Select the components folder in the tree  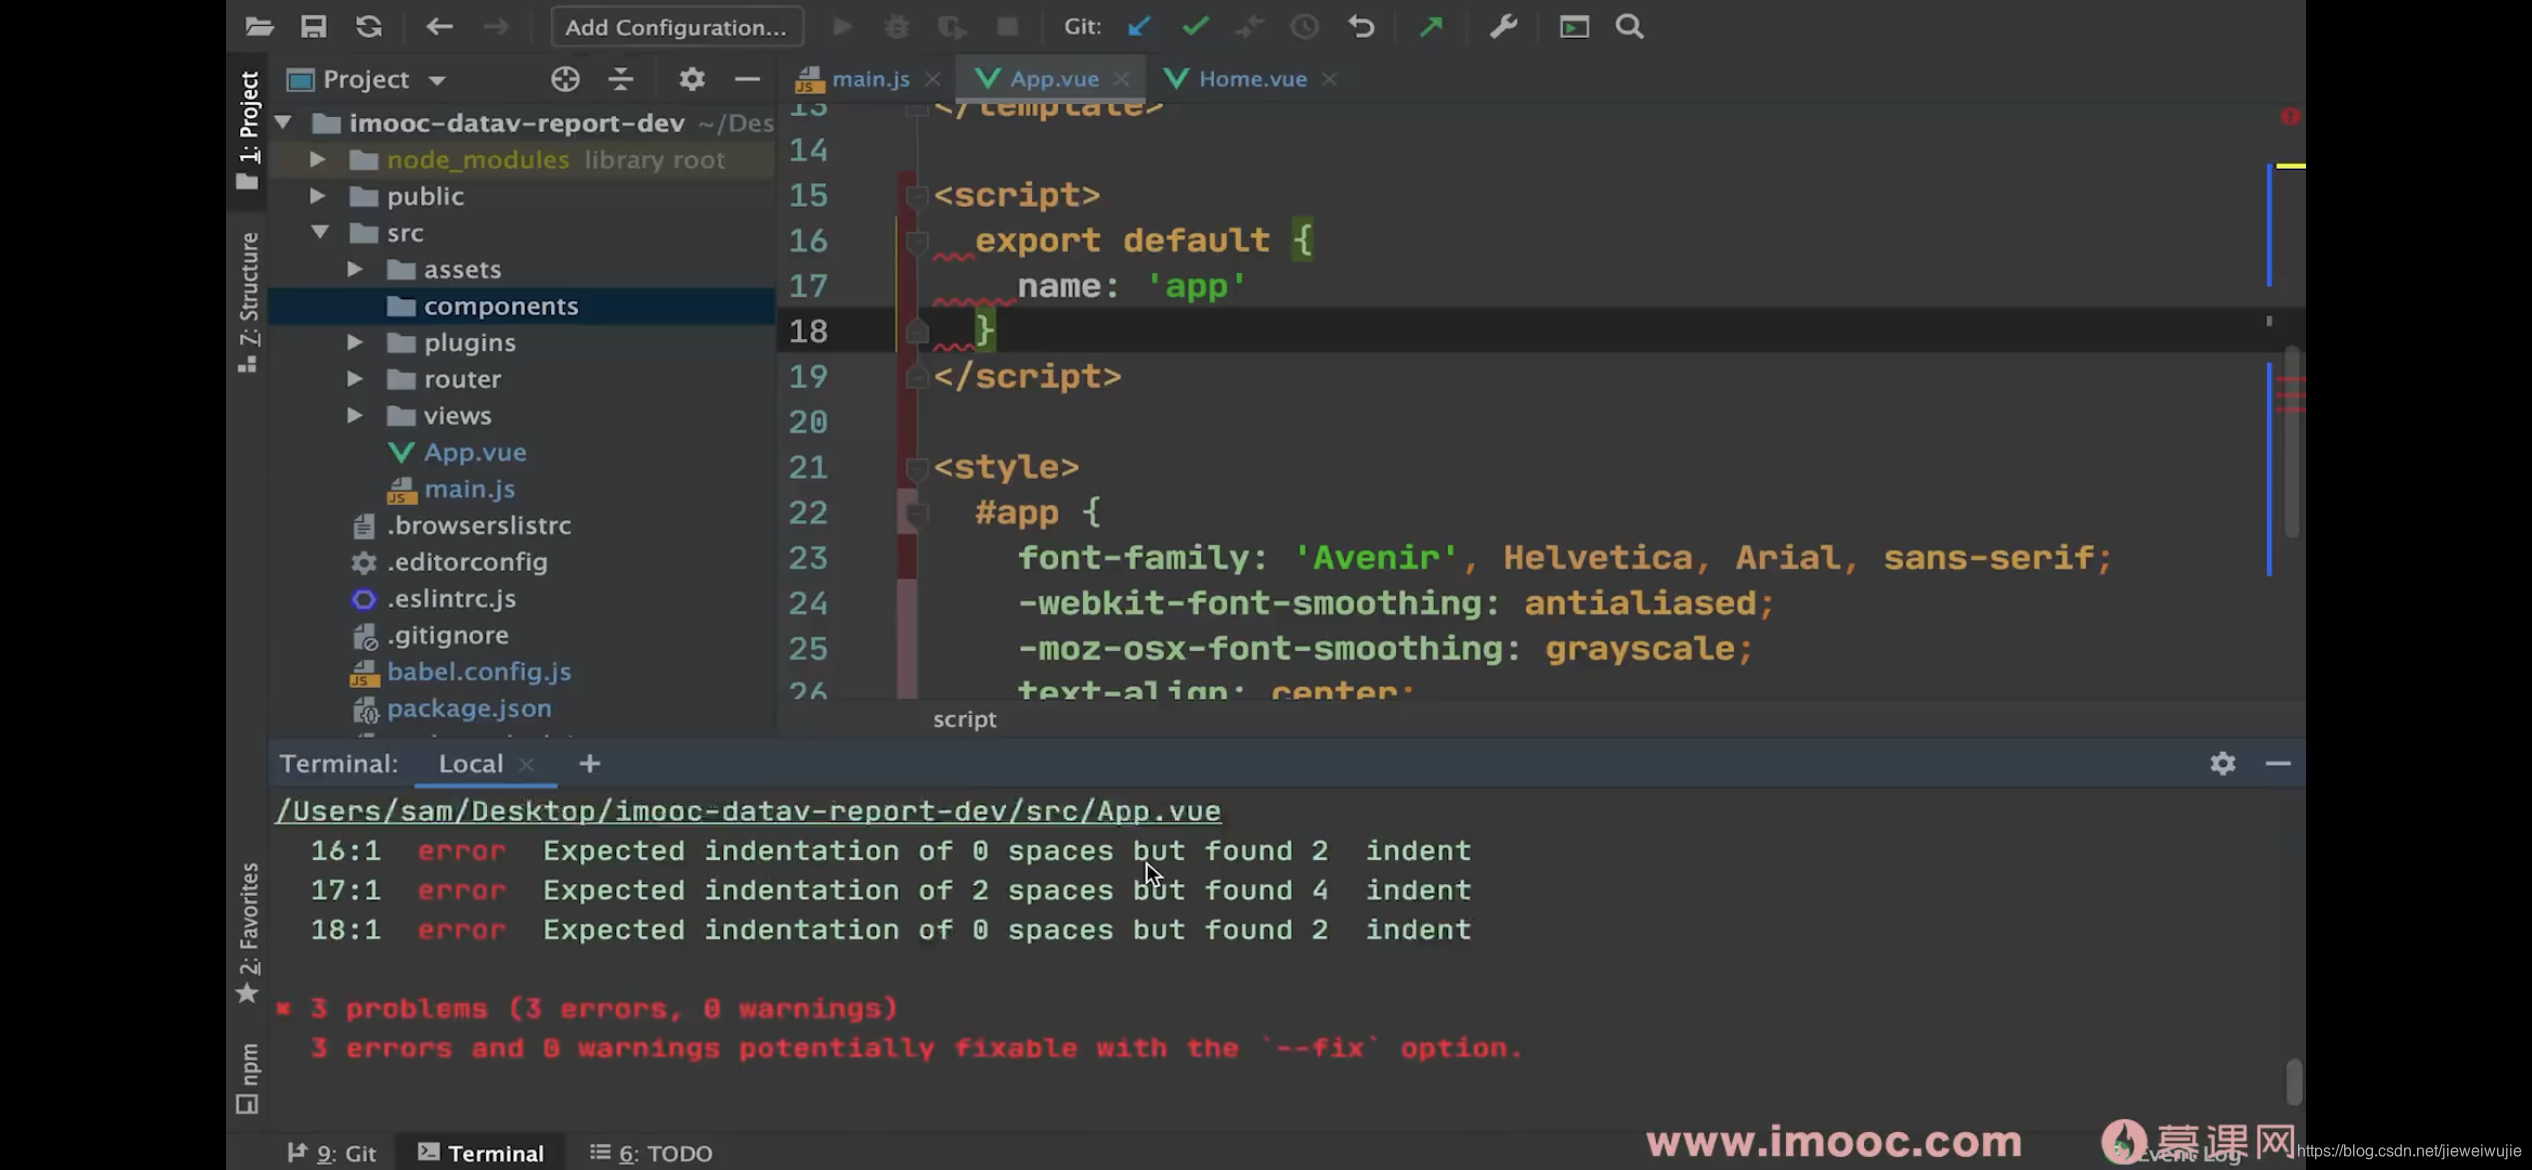521,306
